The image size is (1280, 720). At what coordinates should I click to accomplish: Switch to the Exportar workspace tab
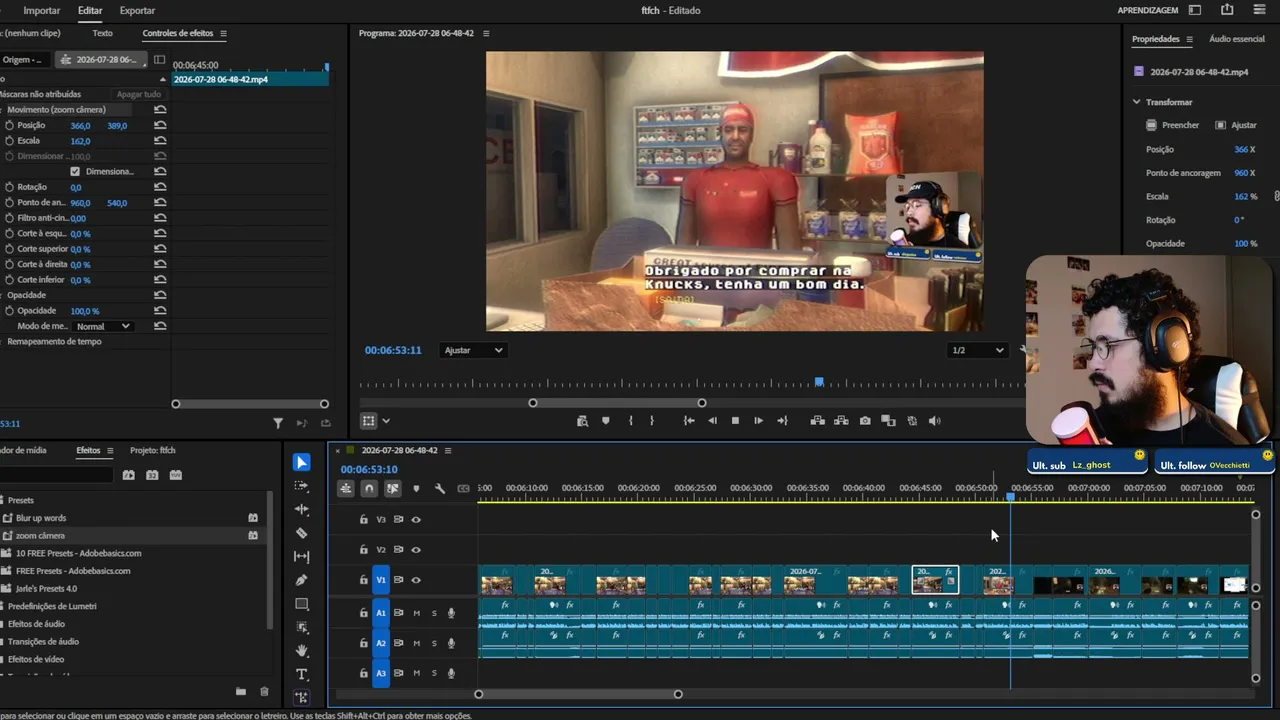[x=137, y=10]
